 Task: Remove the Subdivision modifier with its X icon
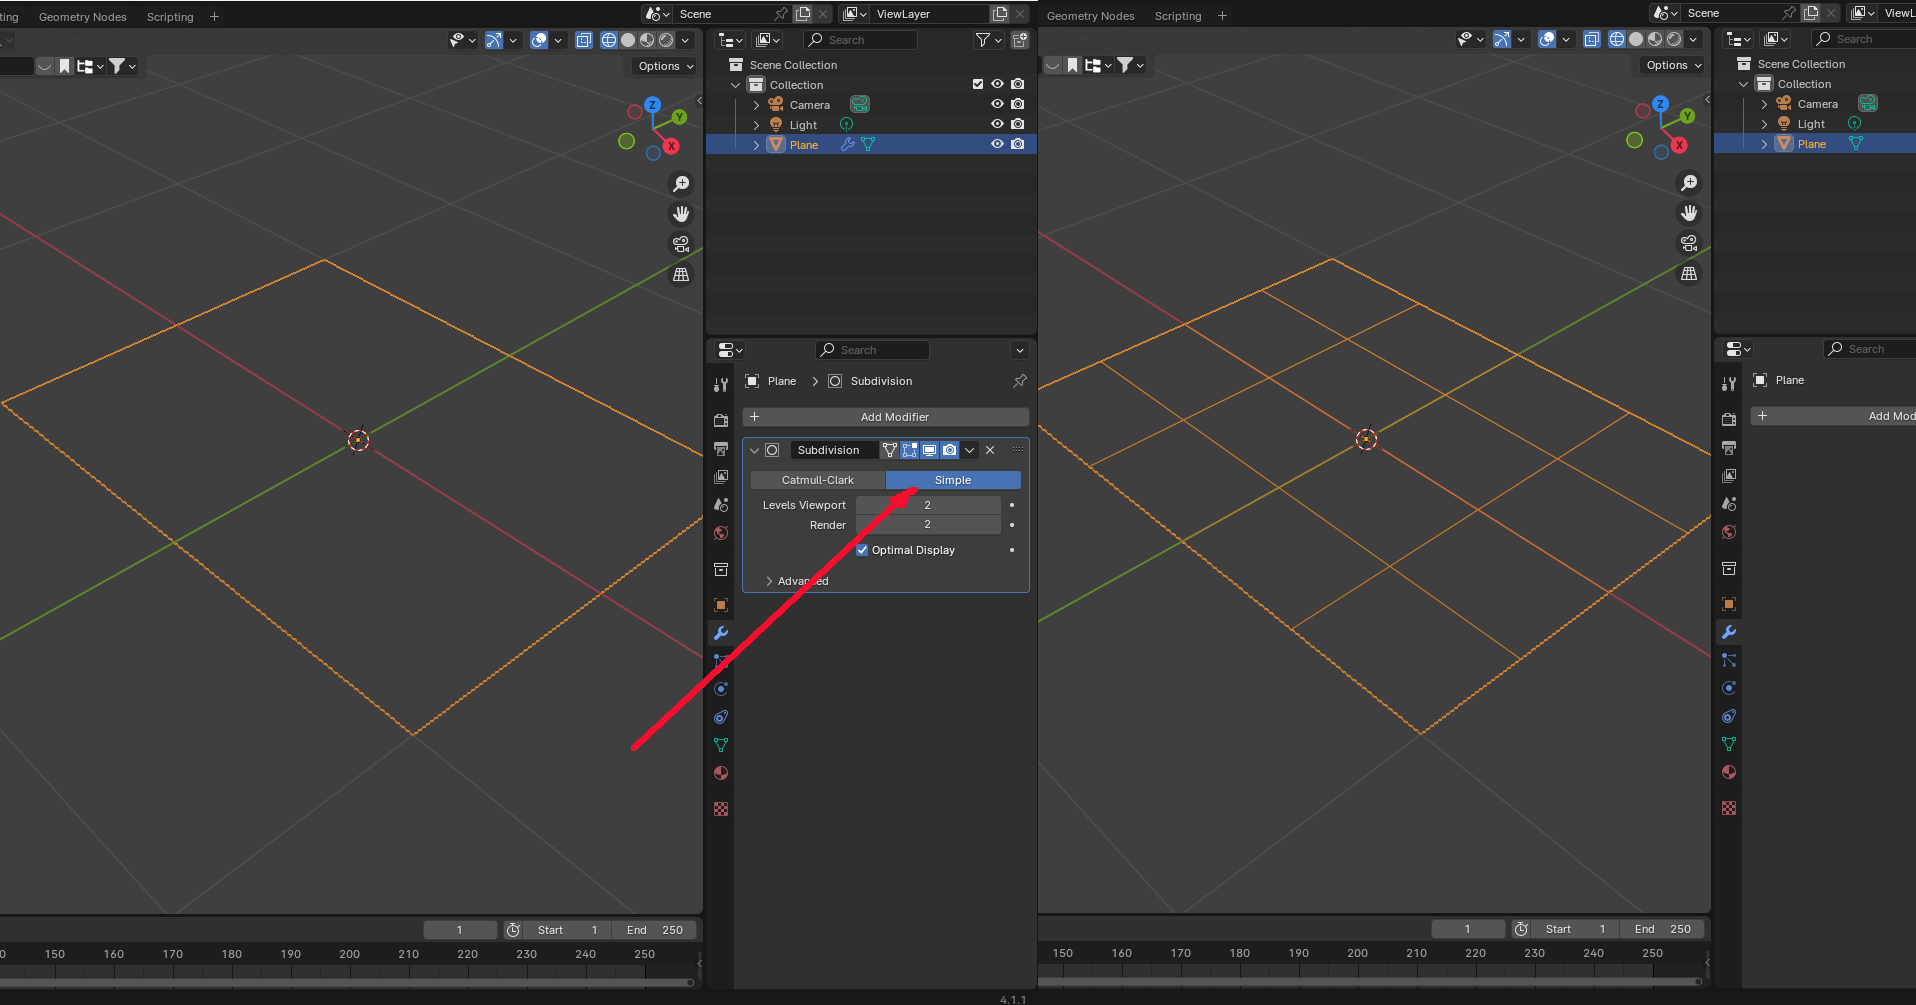(x=990, y=450)
